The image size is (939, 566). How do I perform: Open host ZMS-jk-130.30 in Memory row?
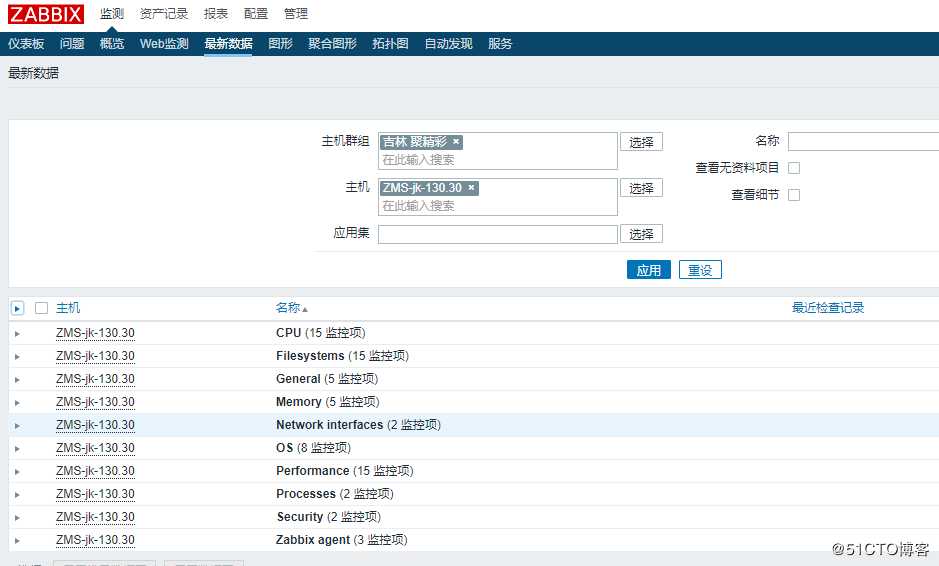(95, 402)
